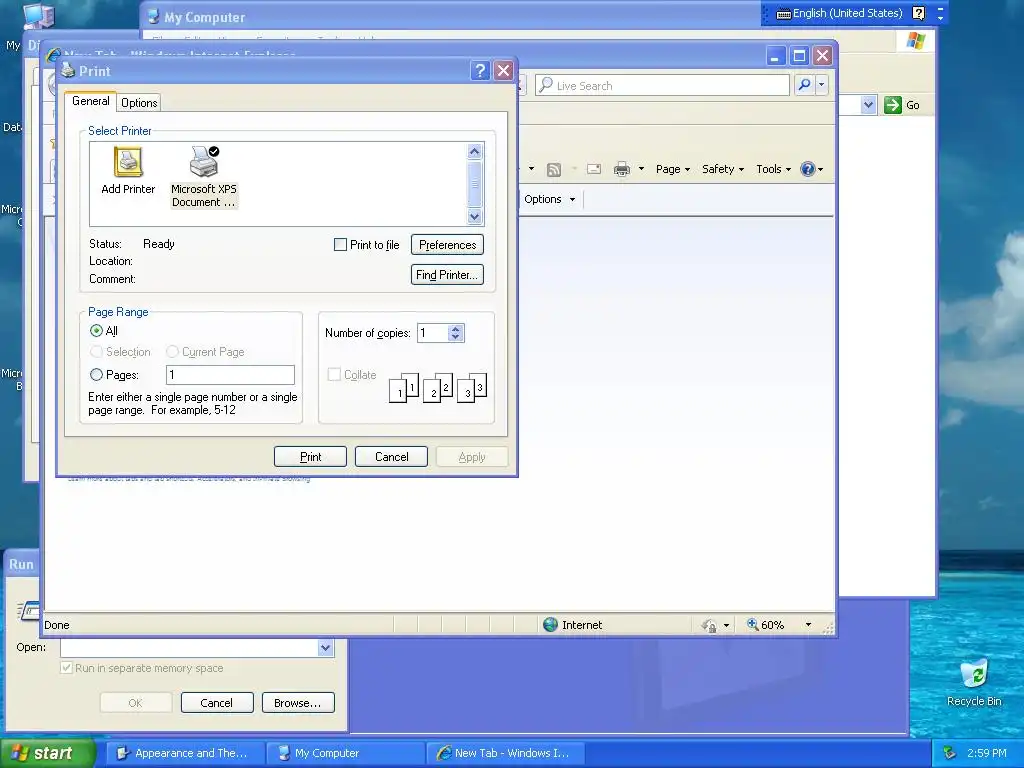Select the Add Printer icon
Image resolution: width=1024 pixels, height=768 pixels.
pos(128,170)
